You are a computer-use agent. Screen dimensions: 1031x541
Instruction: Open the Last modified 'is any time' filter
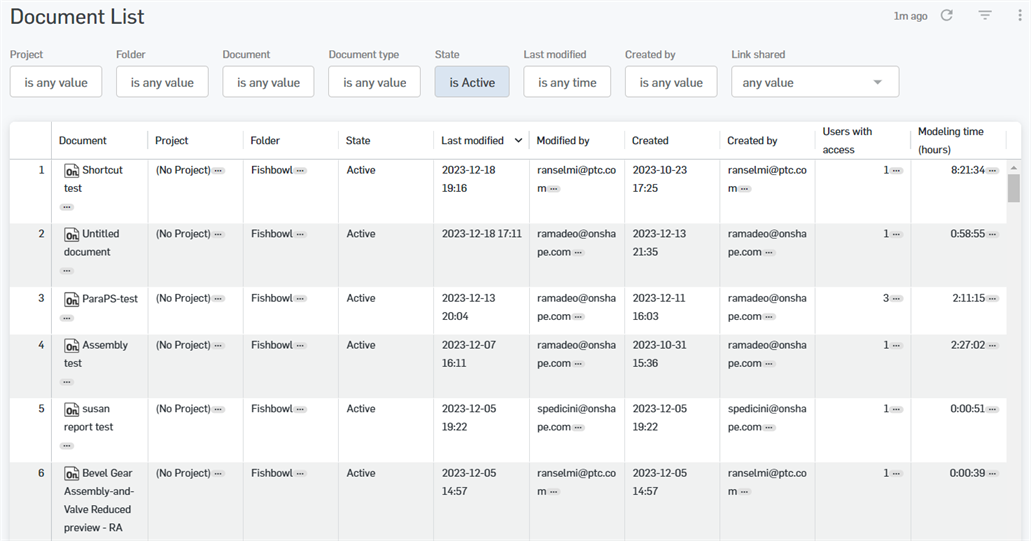pos(567,83)
